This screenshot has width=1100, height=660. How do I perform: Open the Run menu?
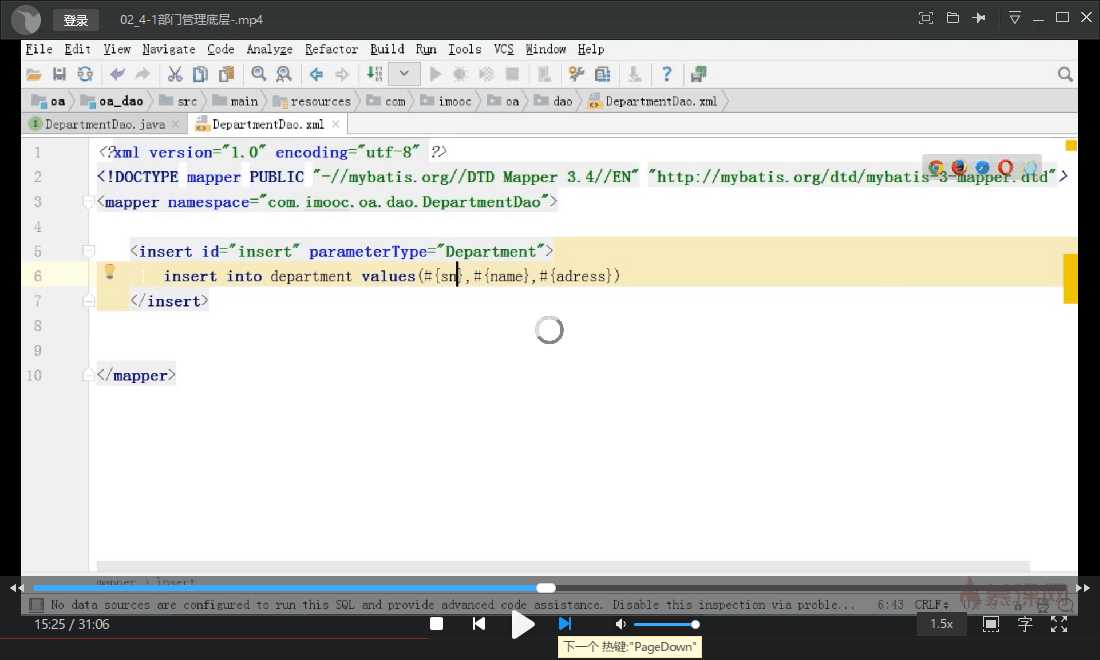(426, 49)
